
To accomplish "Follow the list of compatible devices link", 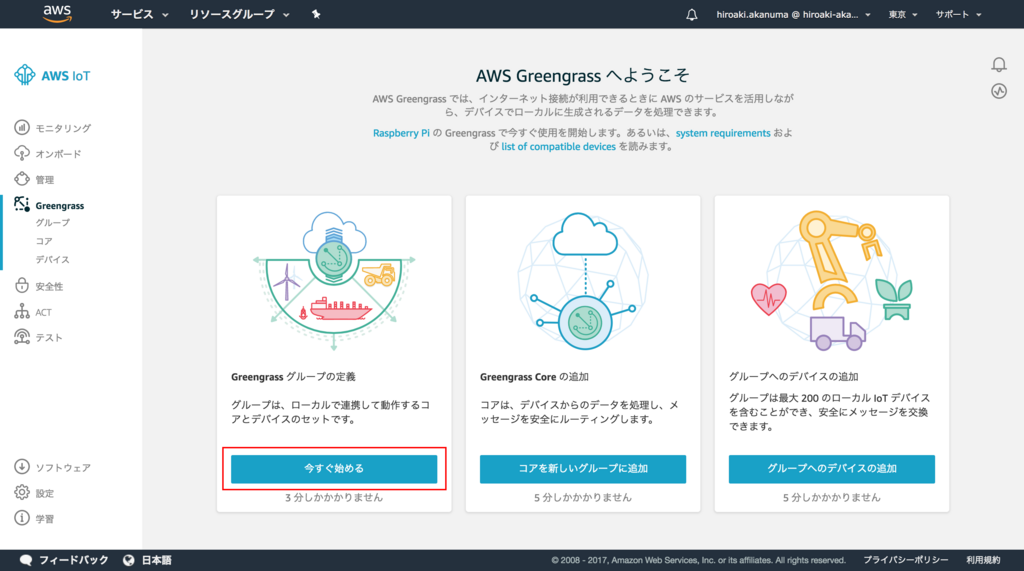I will coord(558,146).
